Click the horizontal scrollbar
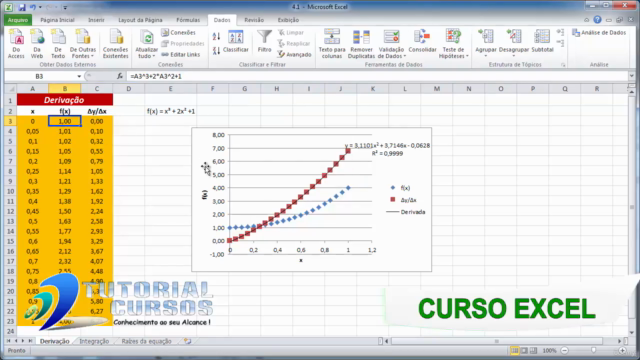 tap(496, 341)
